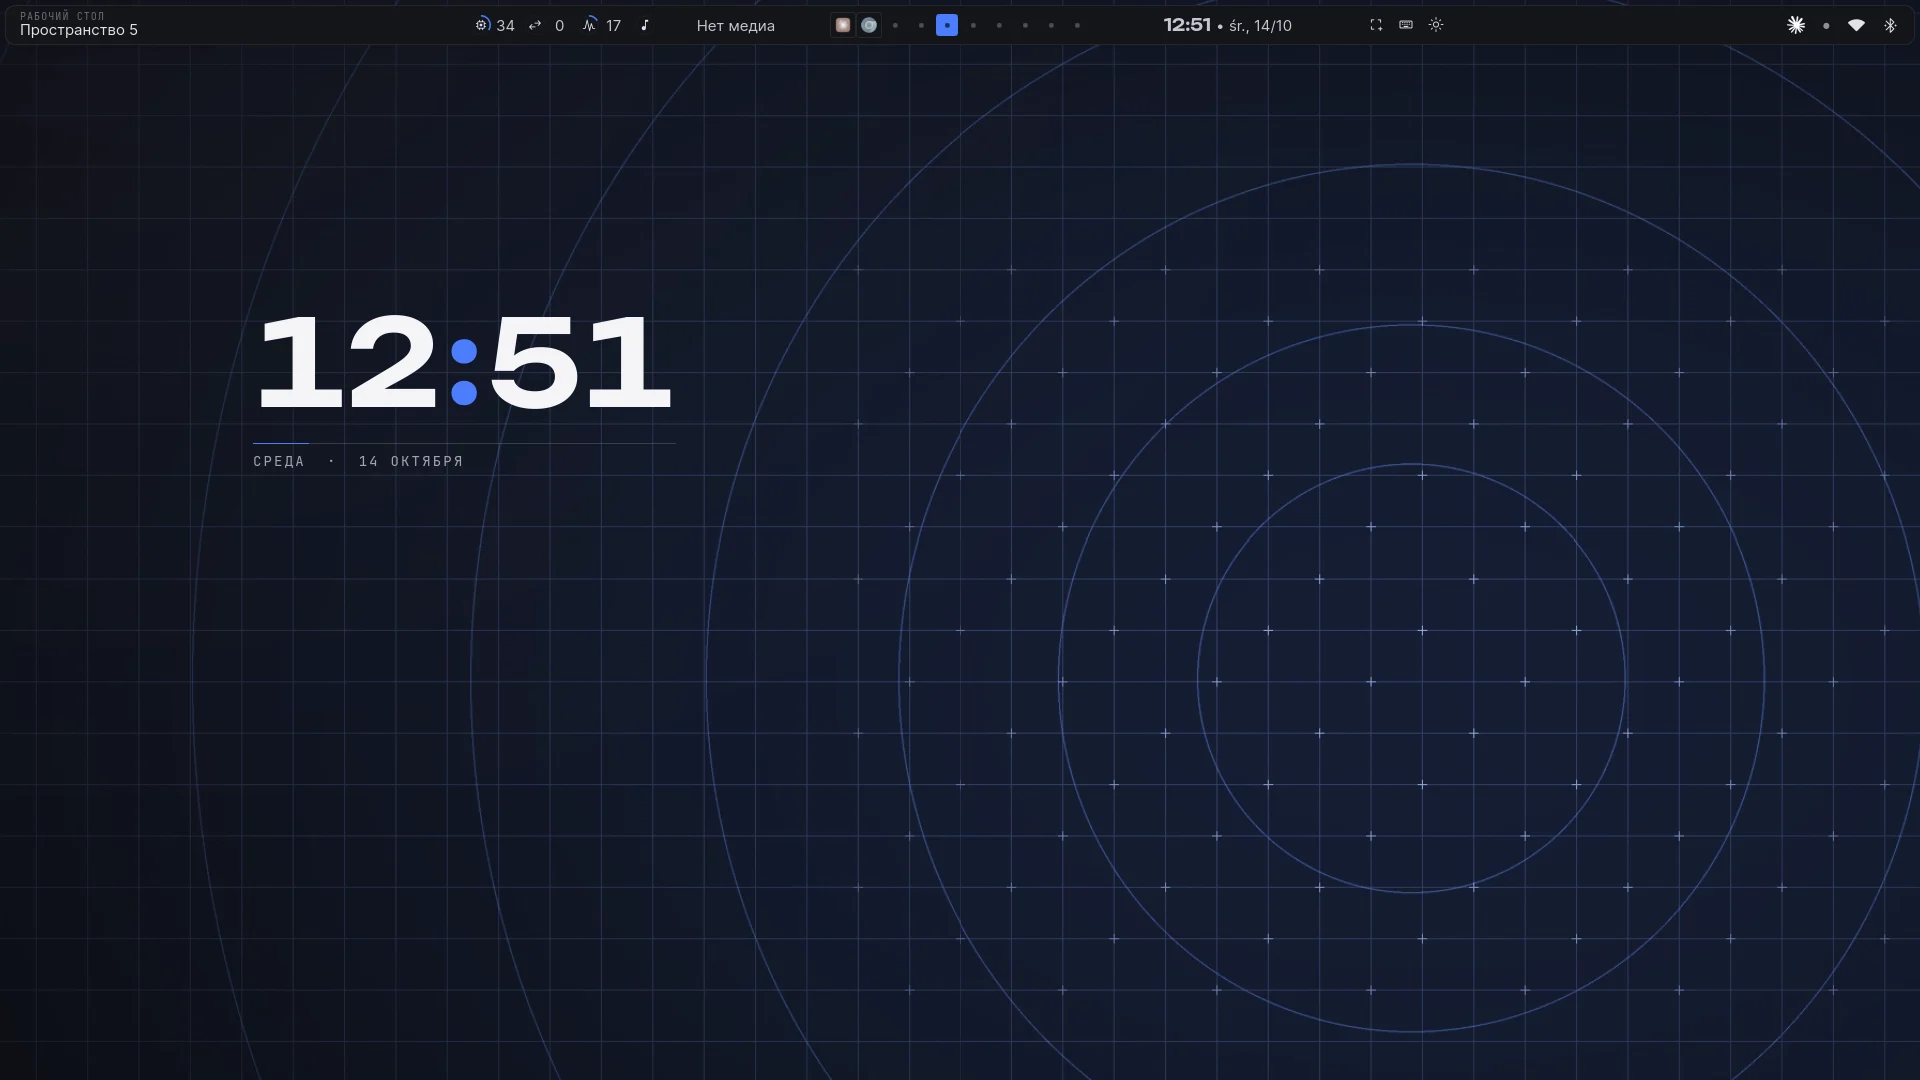Click the "14 ОКТЯБРЯ" date on the widget
This screenshot has height=1080, width=1920.
click(x=411, y=461)
